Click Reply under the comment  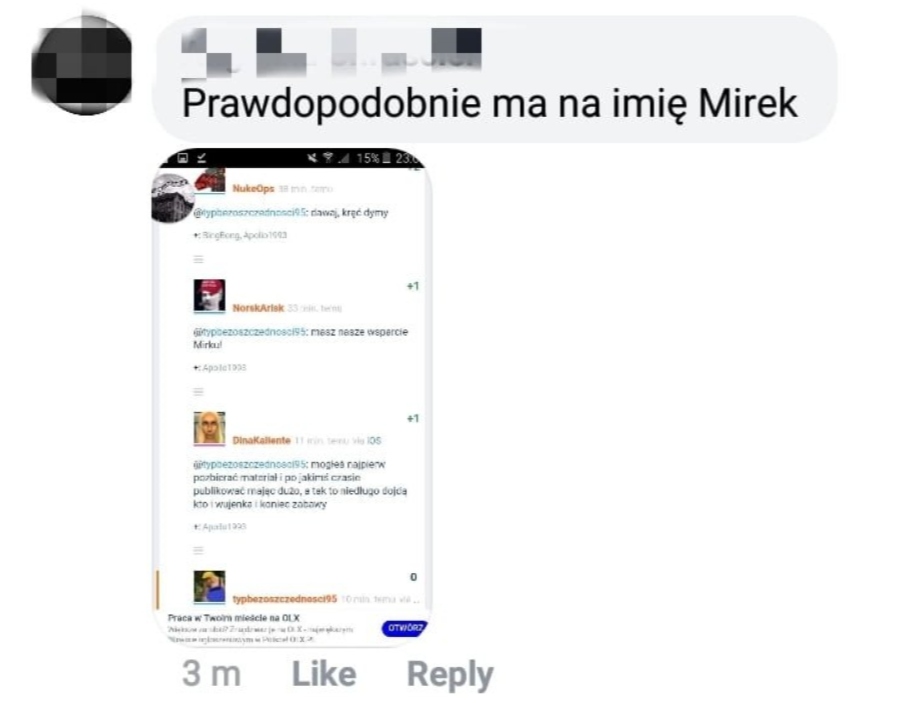click(x=450, y=675)
